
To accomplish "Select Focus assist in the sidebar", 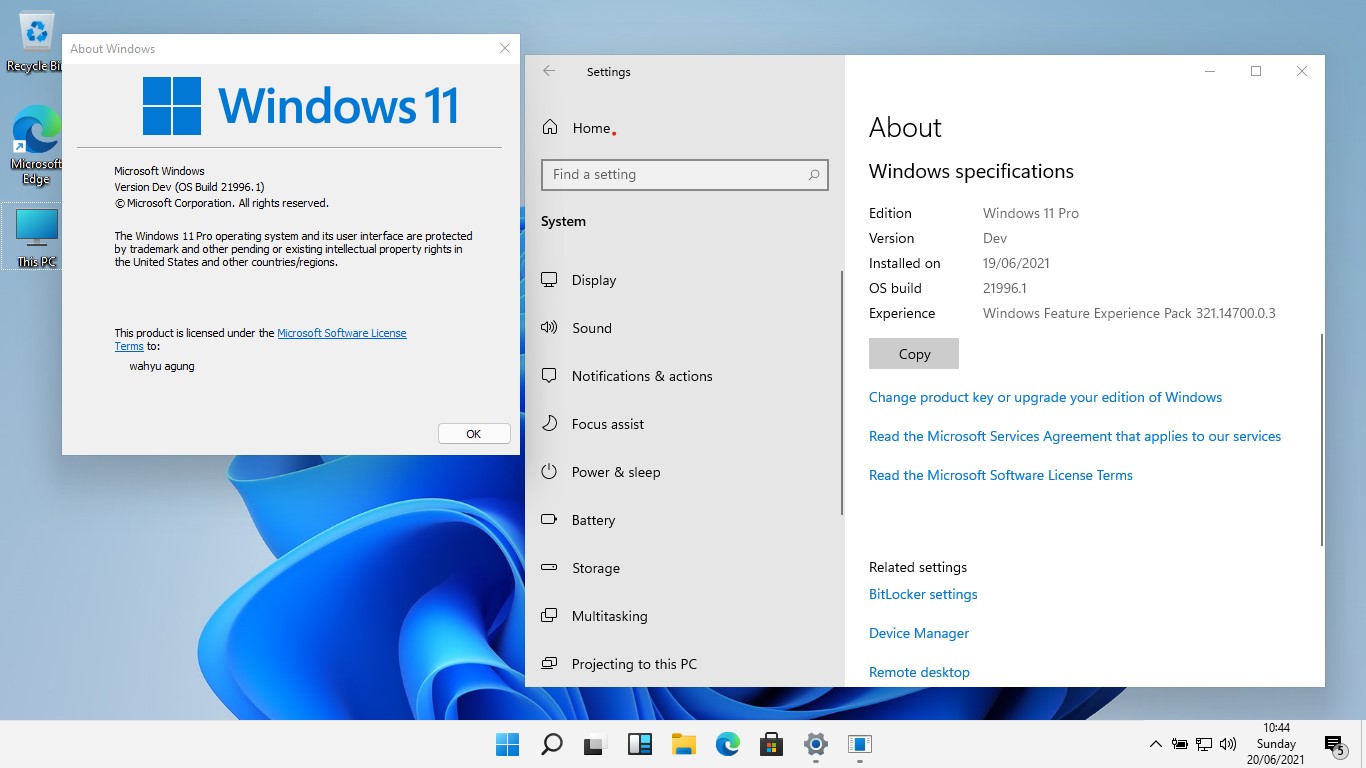I will pos(683,424).
